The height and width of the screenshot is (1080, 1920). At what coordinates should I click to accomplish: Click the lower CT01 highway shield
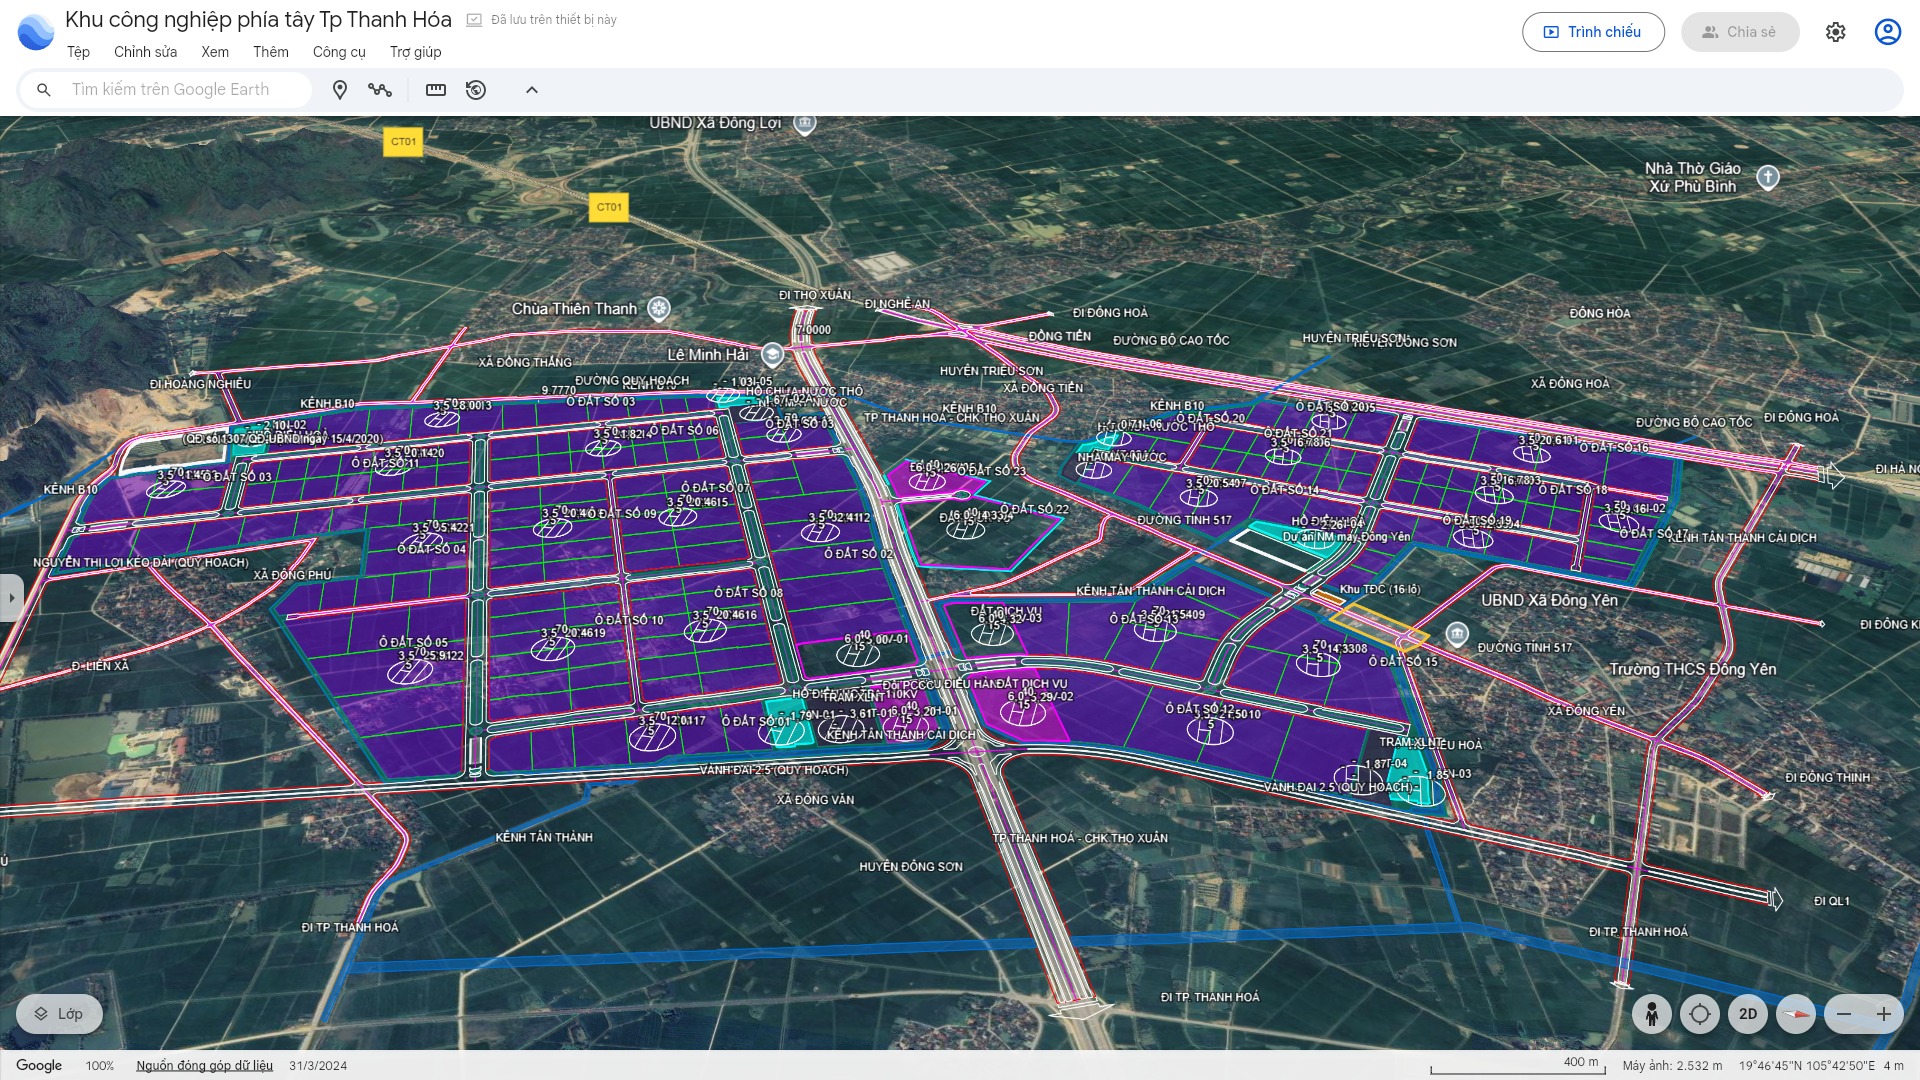tap(608, 207)
